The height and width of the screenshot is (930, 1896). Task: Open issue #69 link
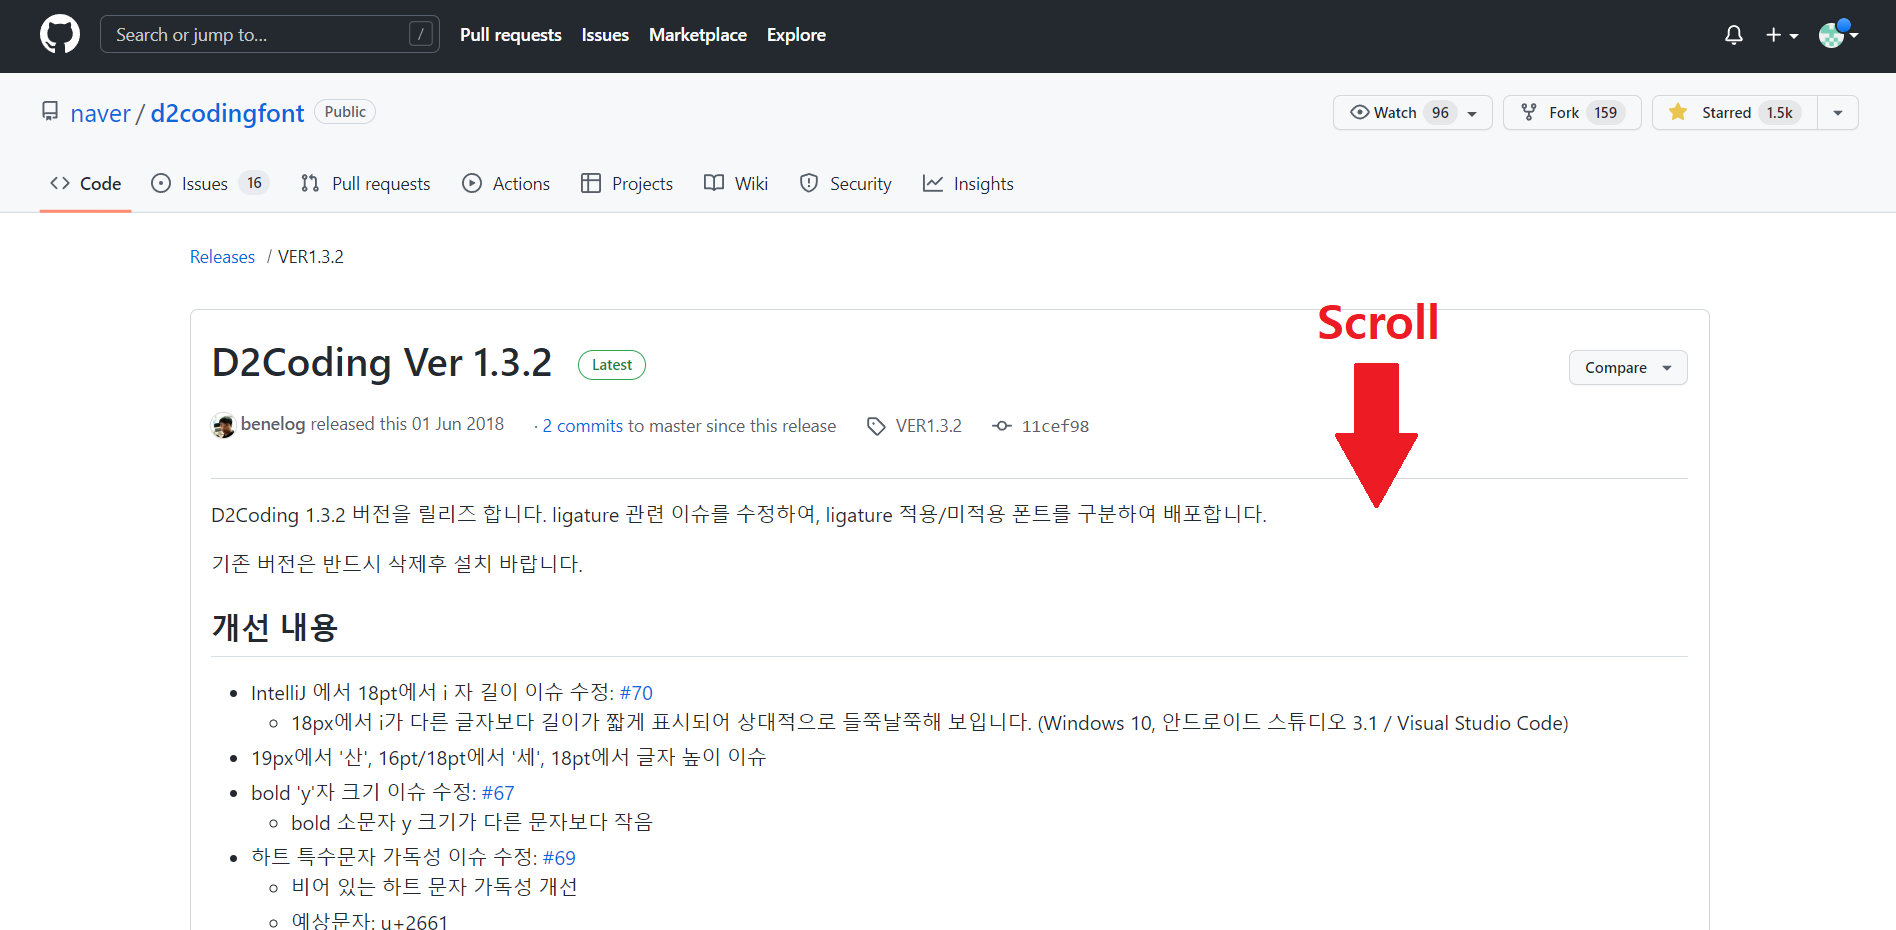click(559, 857)
